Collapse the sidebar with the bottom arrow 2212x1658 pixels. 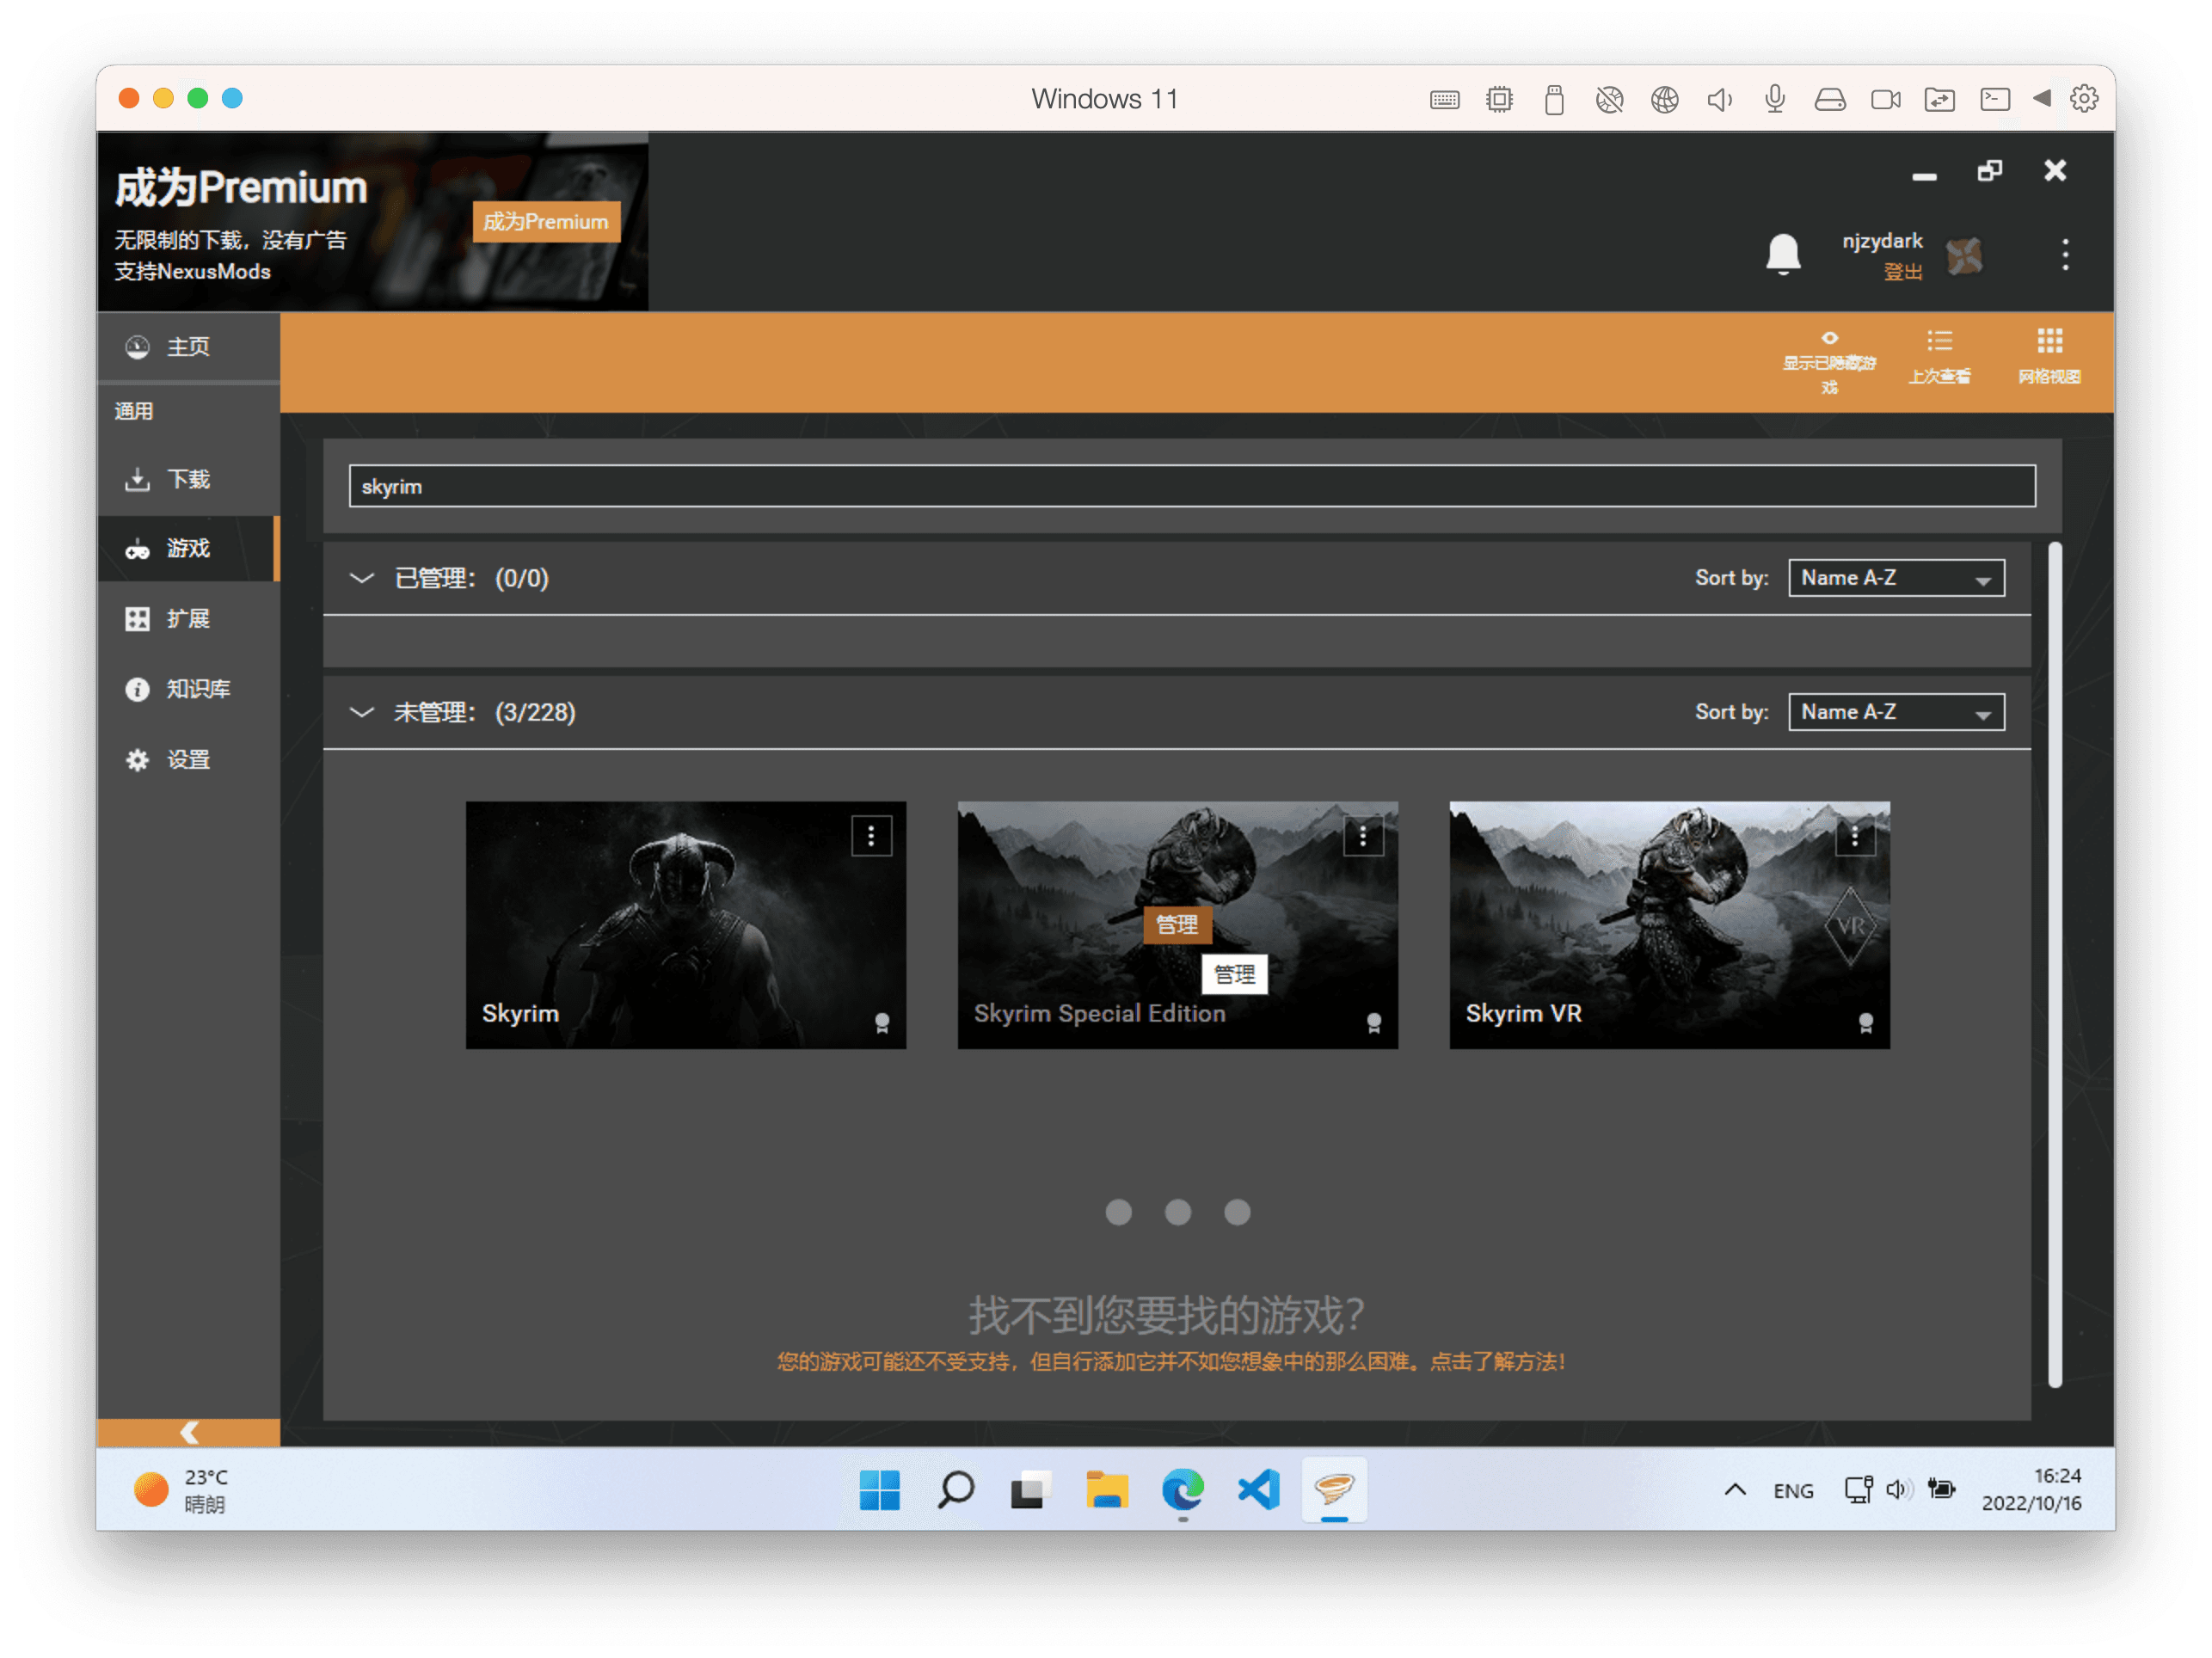tap(188, 1433)
